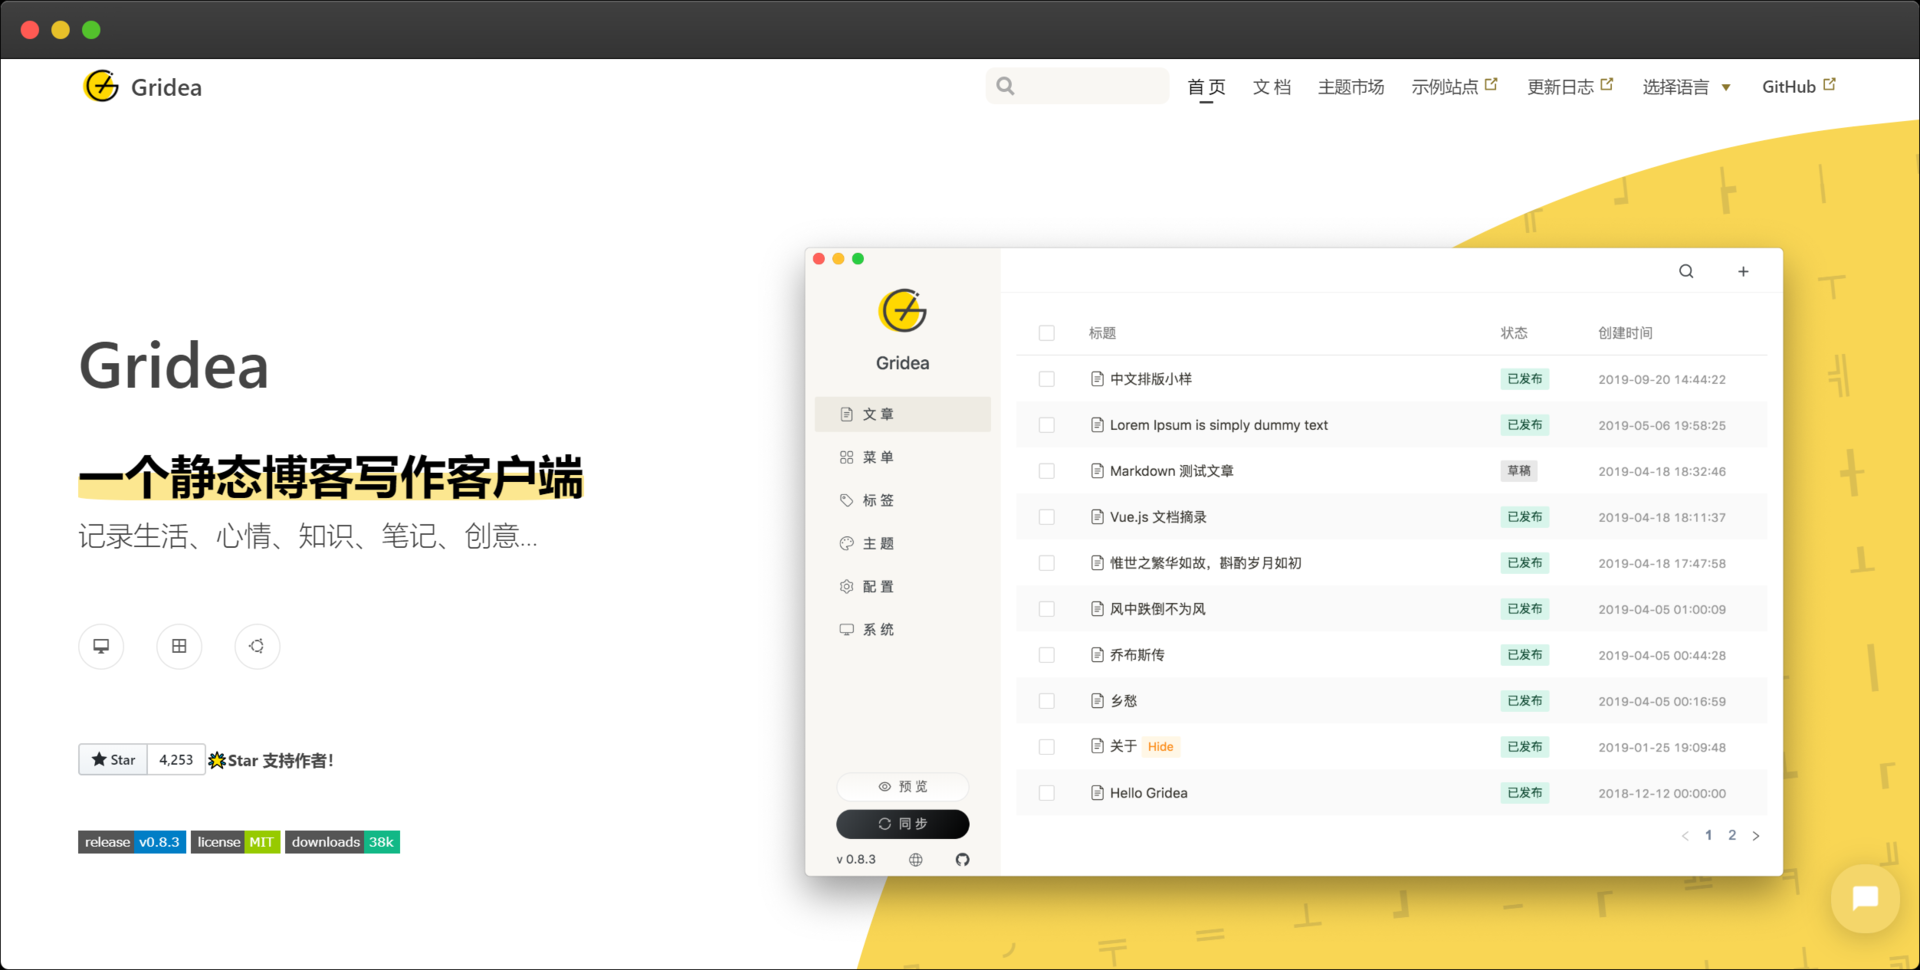Open the 选择语言 language dropdown
Screen dimensions: 1920x970
(1686, 87)
